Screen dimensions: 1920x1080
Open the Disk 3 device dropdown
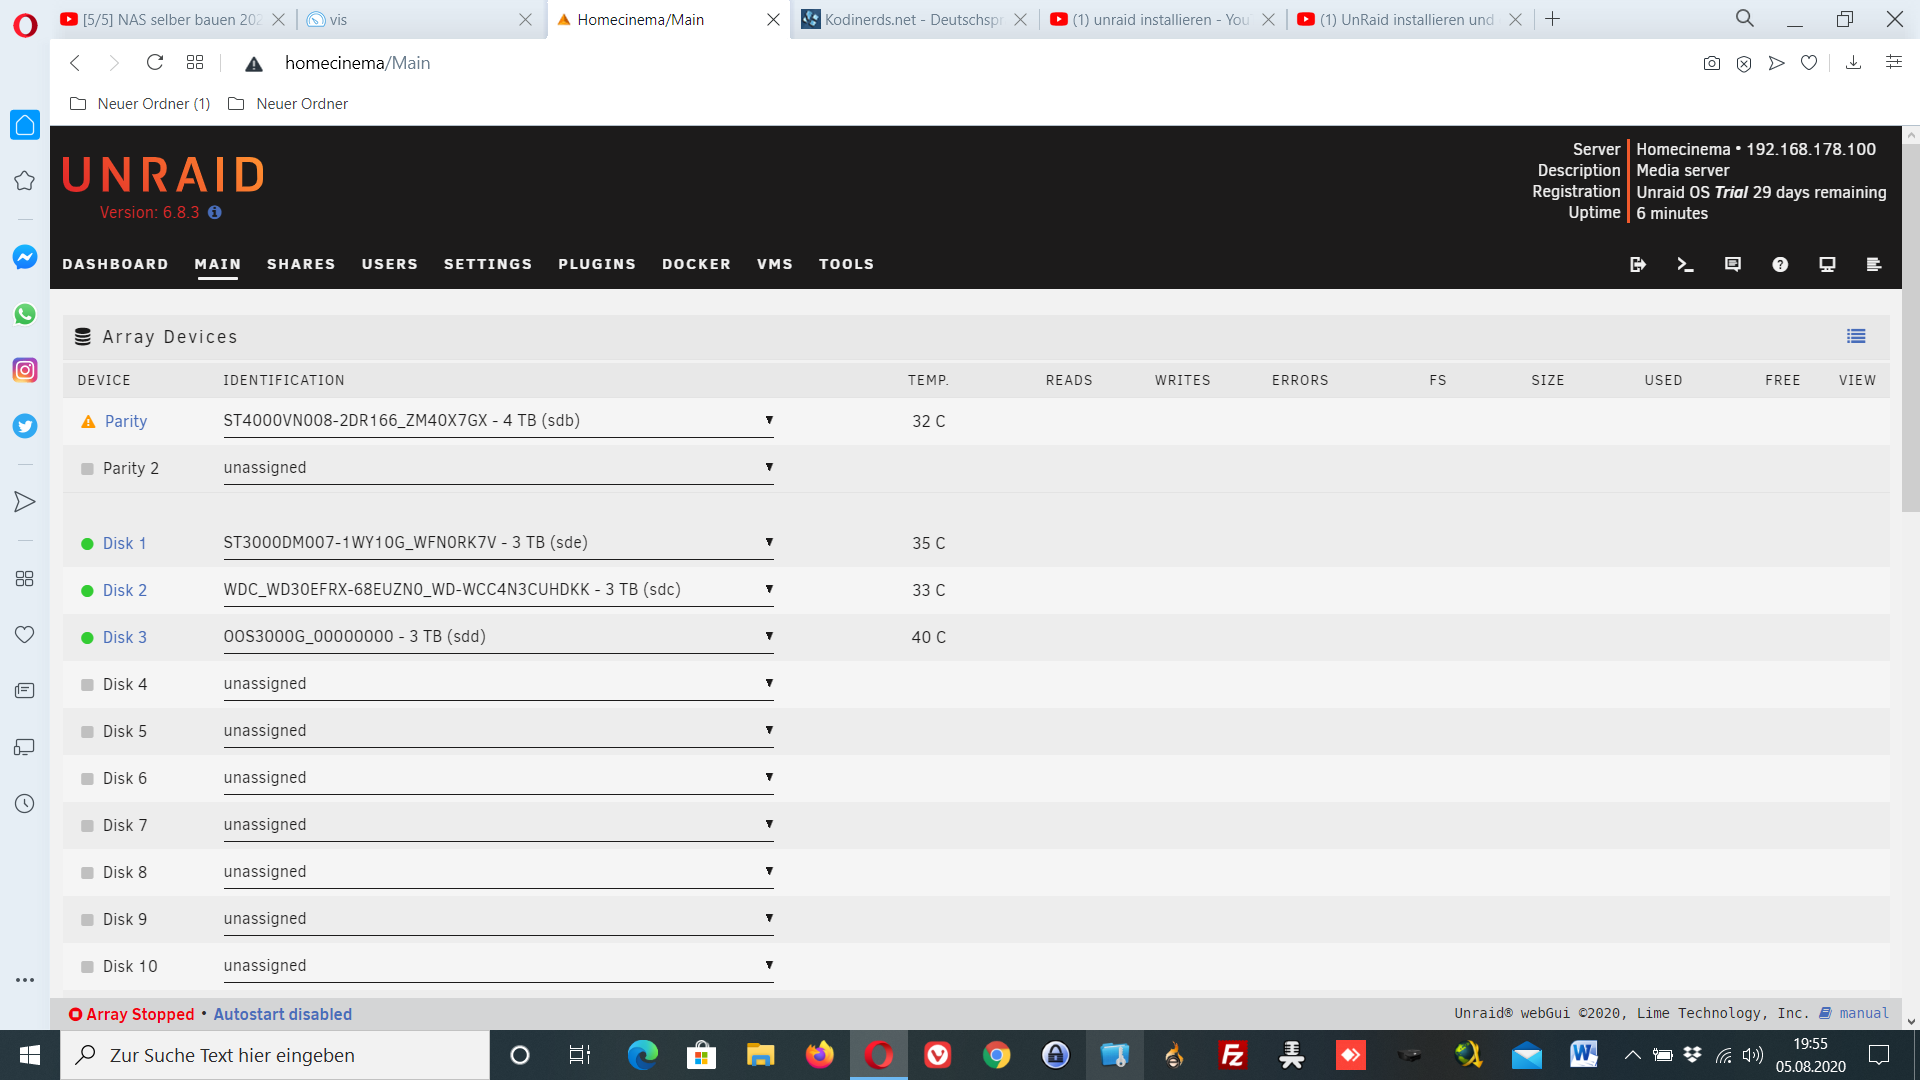pyautogui.click(x=498, y=637)
